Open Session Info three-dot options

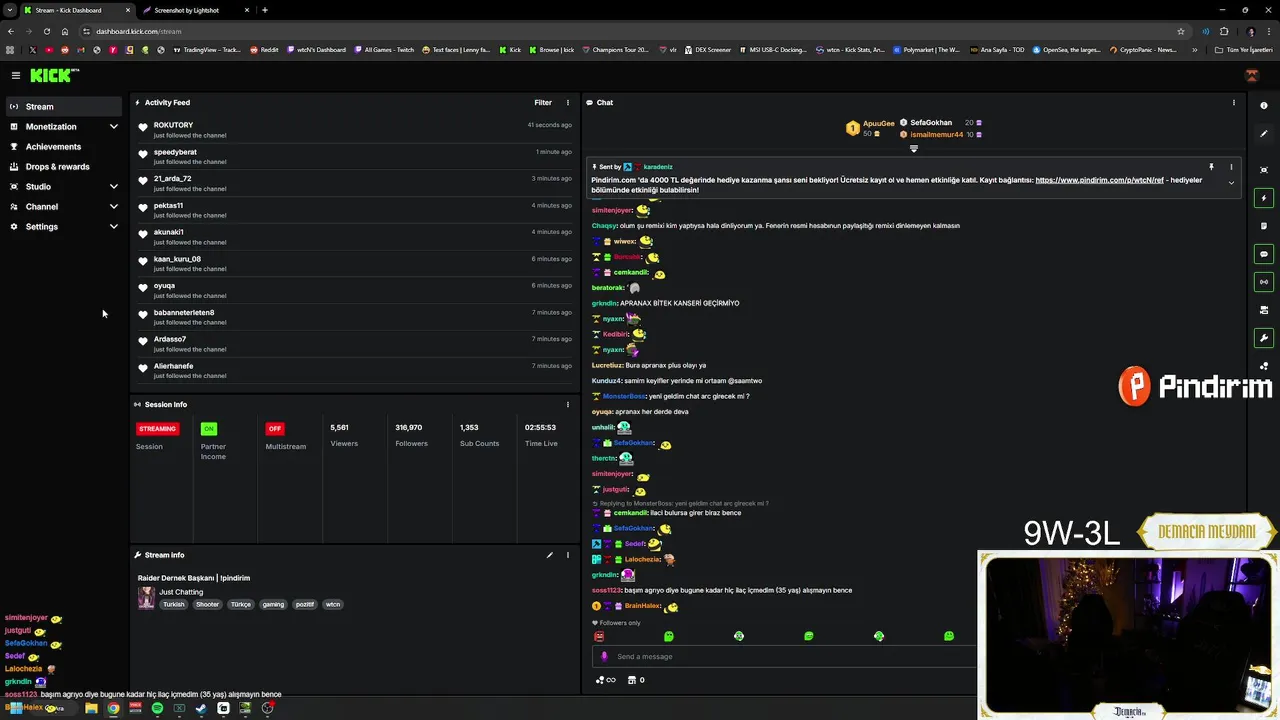pyautogui.click(x=567, y=404)
